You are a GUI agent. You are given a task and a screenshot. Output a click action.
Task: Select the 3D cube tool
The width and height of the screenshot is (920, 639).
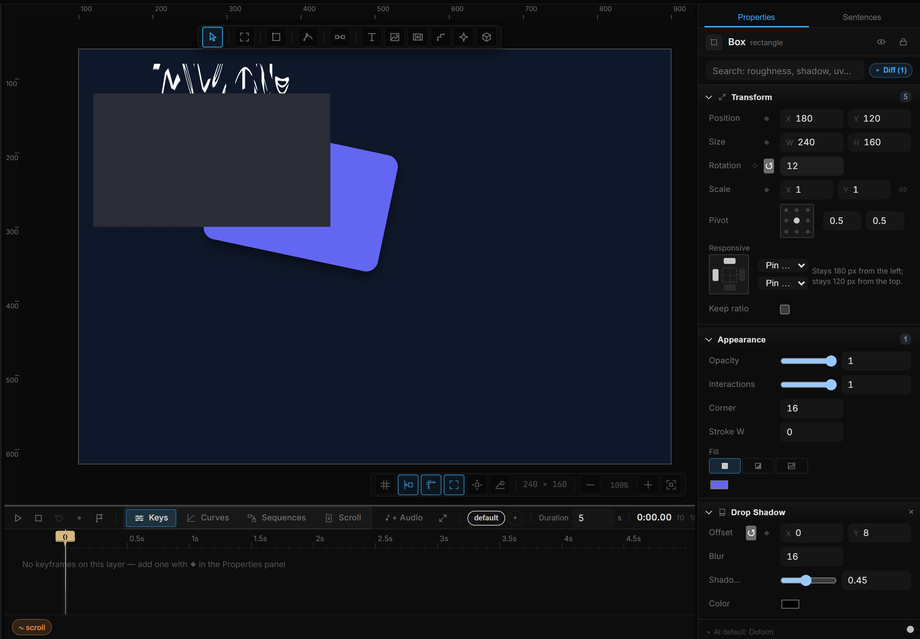point(486,37)
